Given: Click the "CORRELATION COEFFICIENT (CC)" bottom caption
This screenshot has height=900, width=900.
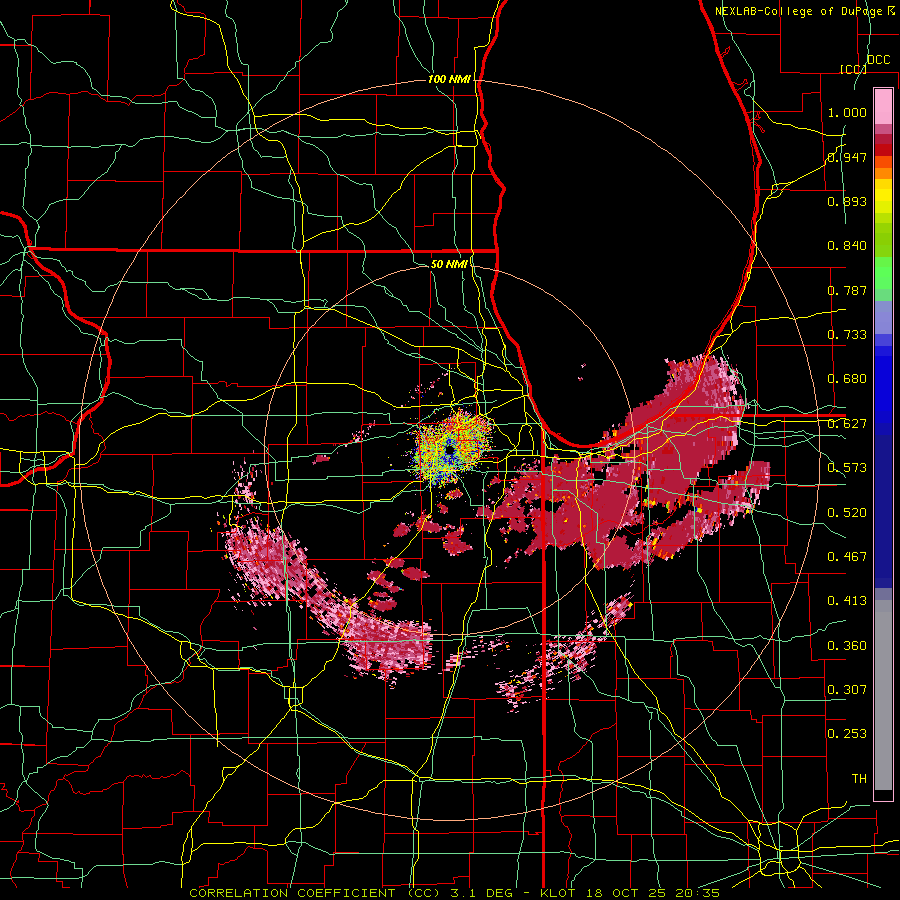Looking at the screenshot, I should (x=315, y=893).
